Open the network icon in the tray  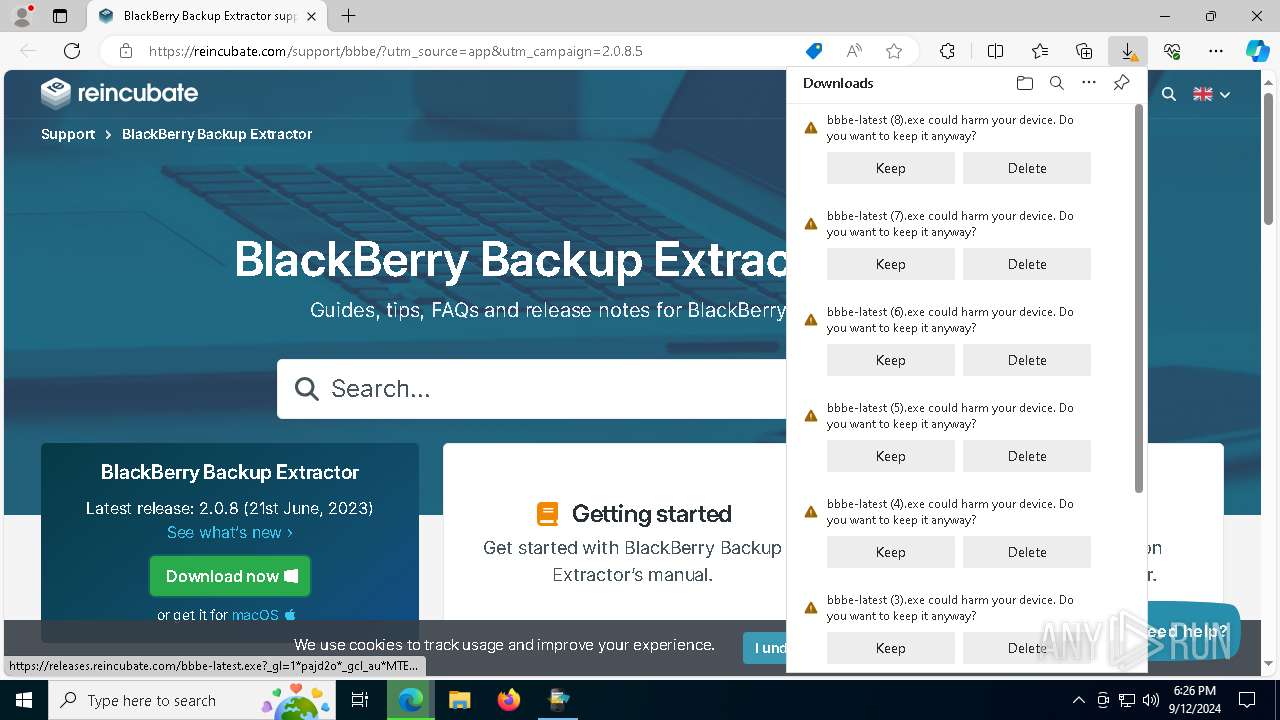point(1127,700)
